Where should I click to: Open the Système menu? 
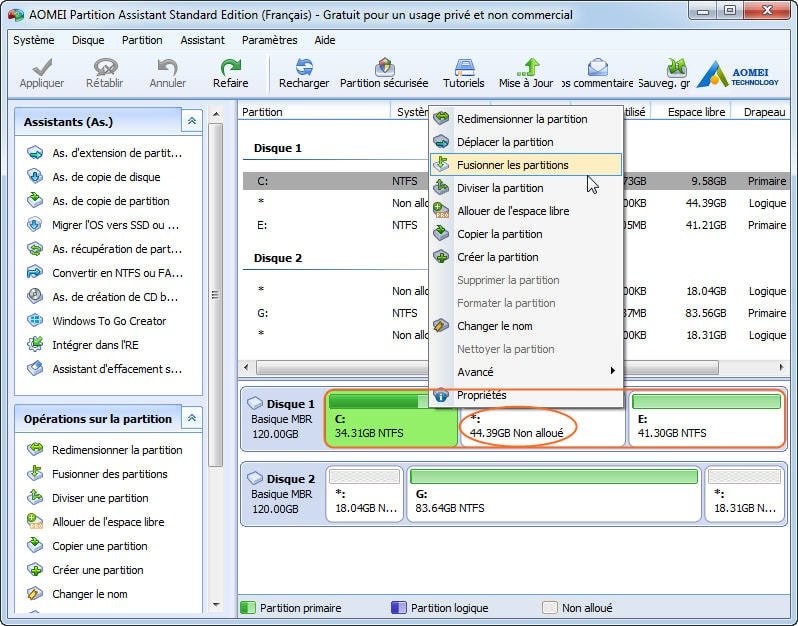point(34,40)
